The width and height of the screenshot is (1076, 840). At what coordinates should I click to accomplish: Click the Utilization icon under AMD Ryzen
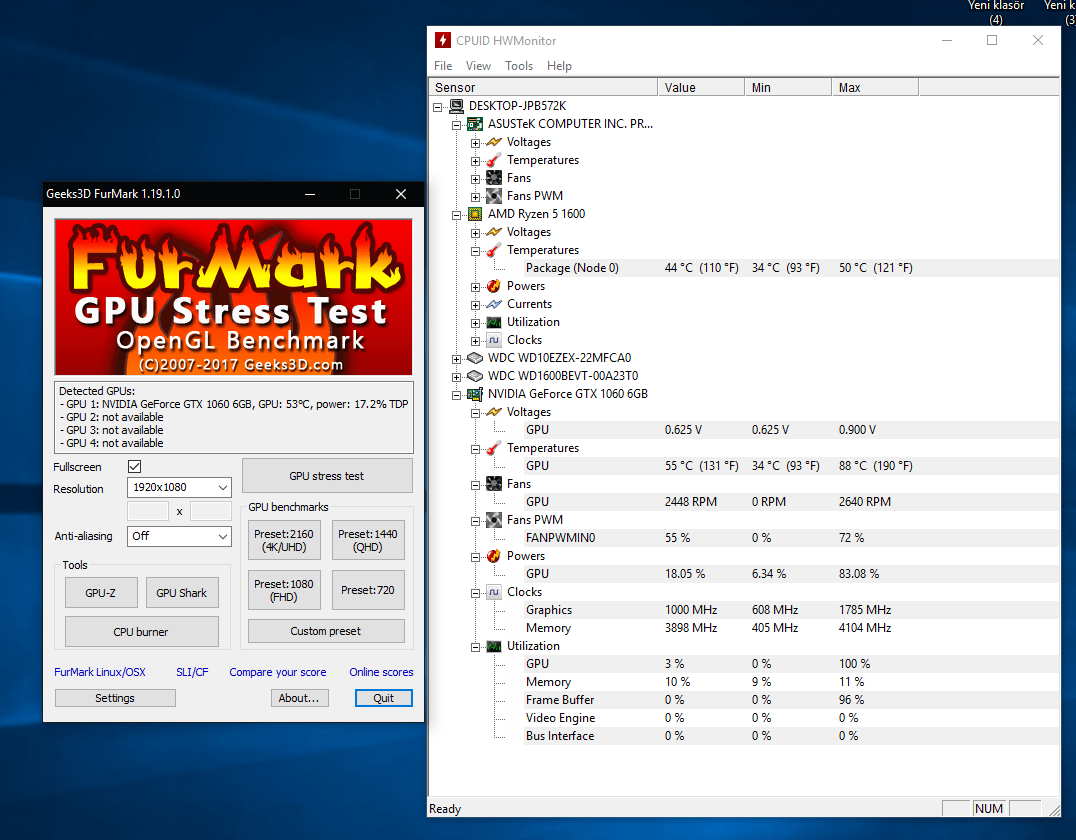point(494,322)
